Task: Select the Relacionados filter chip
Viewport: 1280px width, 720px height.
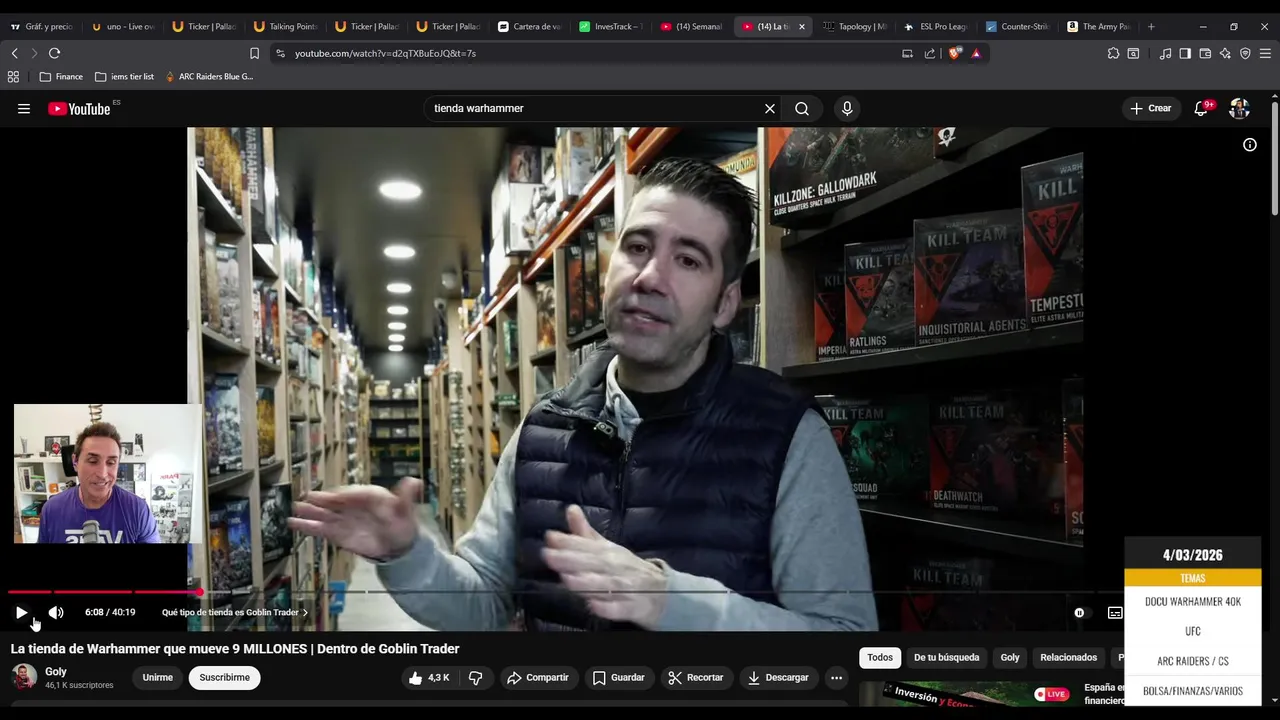Action: [x=1068, y=657]
